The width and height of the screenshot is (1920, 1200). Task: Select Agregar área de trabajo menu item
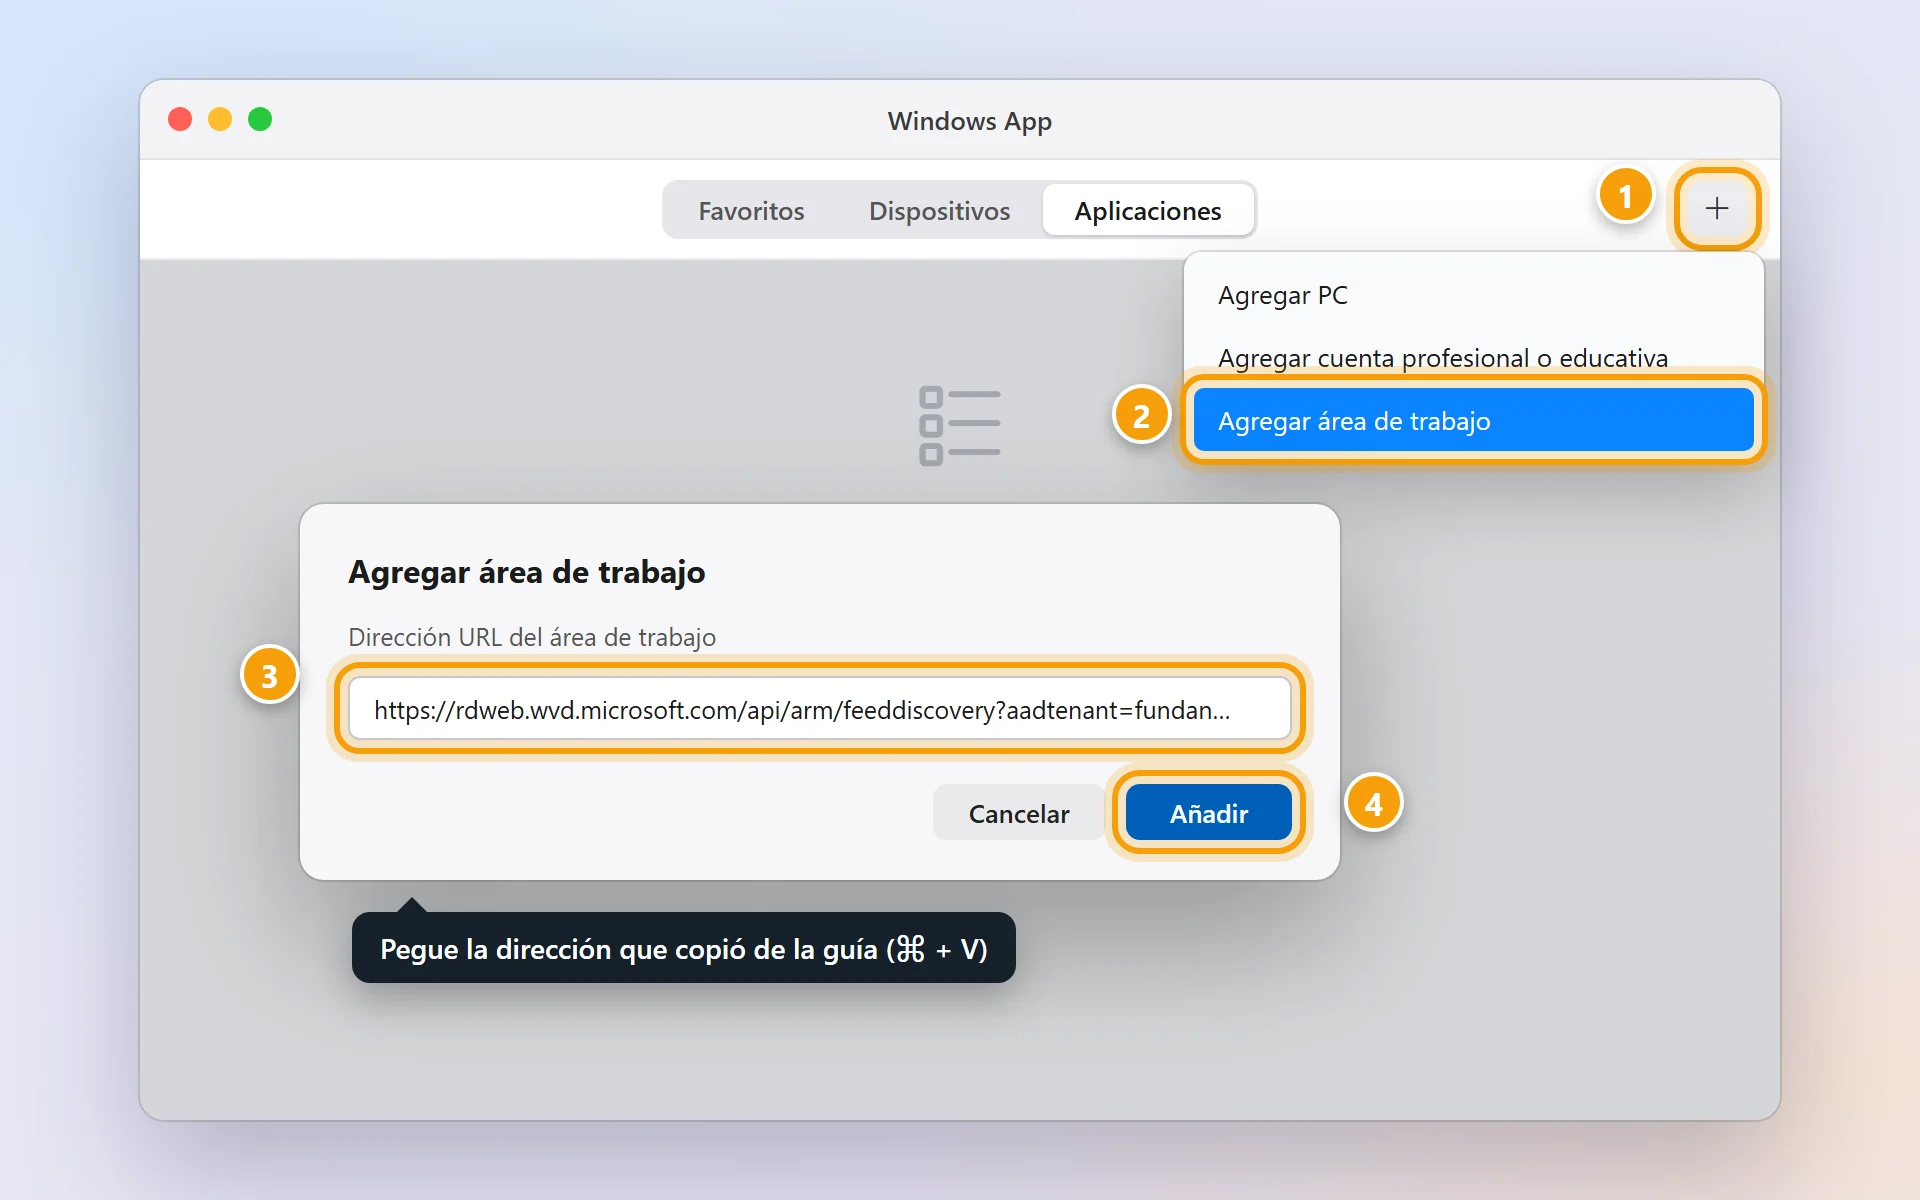1473,421
